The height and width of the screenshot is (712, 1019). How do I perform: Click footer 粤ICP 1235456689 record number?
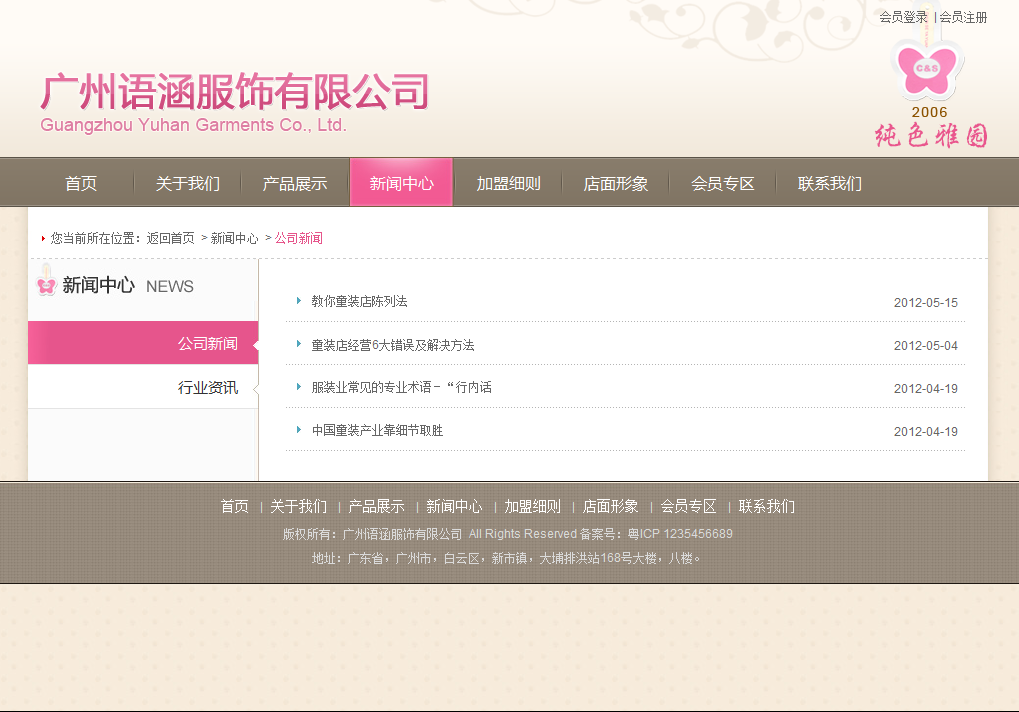(x=680, y=534)
